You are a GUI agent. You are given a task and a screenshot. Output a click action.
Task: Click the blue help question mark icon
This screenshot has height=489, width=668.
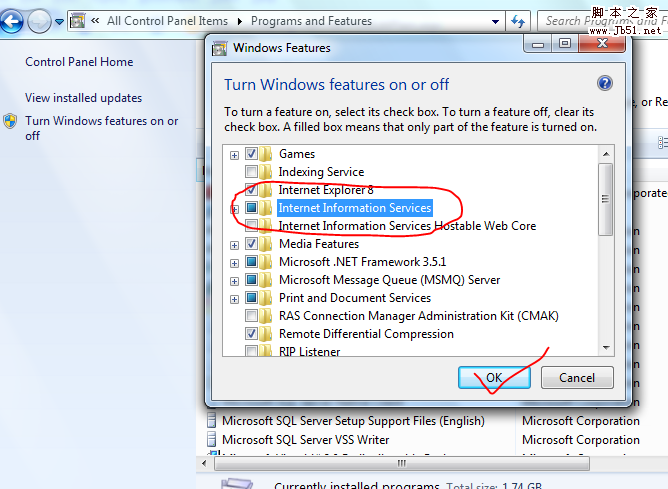[605, 83]
